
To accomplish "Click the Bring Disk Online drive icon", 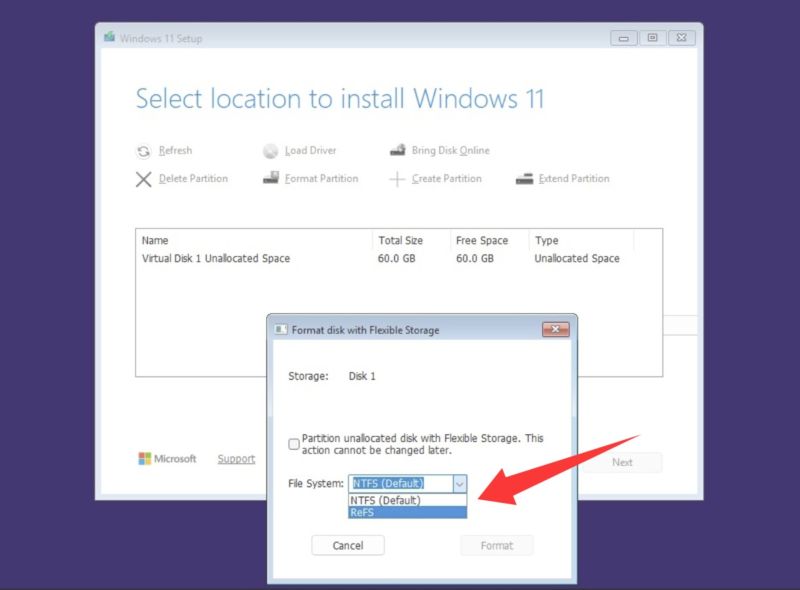I will [397, 150].
